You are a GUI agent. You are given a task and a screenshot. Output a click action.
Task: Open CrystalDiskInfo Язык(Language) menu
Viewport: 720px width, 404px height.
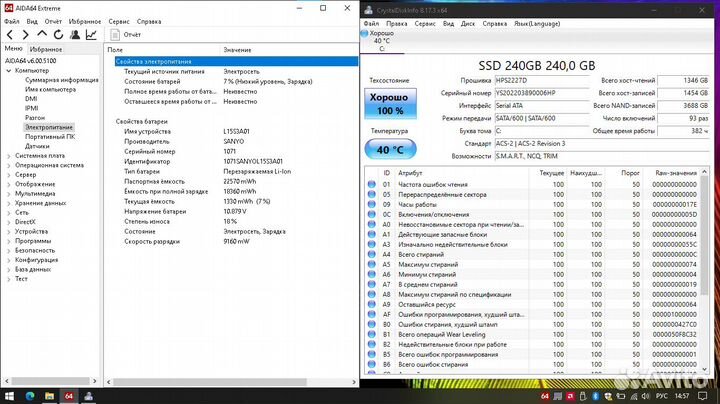coord(537,23)
